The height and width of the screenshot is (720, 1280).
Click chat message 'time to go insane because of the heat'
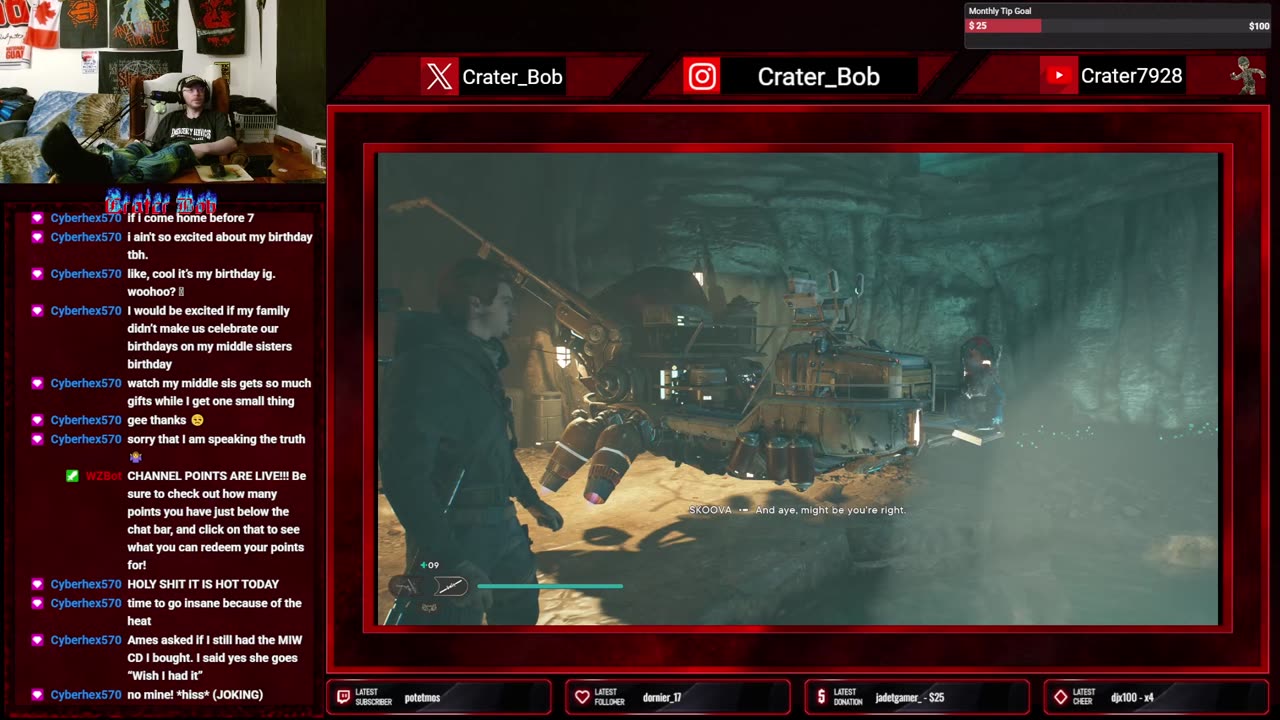coord(214,612)
